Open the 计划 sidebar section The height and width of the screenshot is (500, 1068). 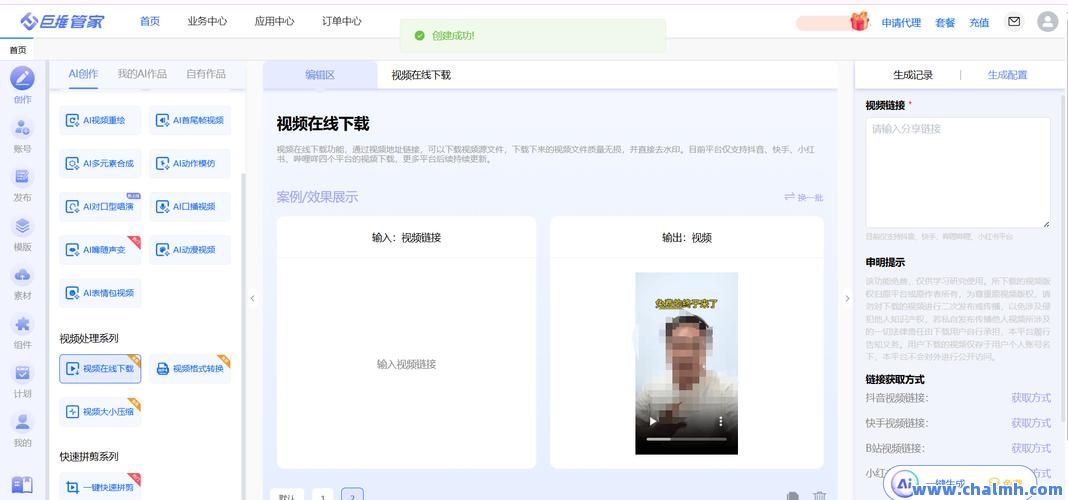(22, 379)
